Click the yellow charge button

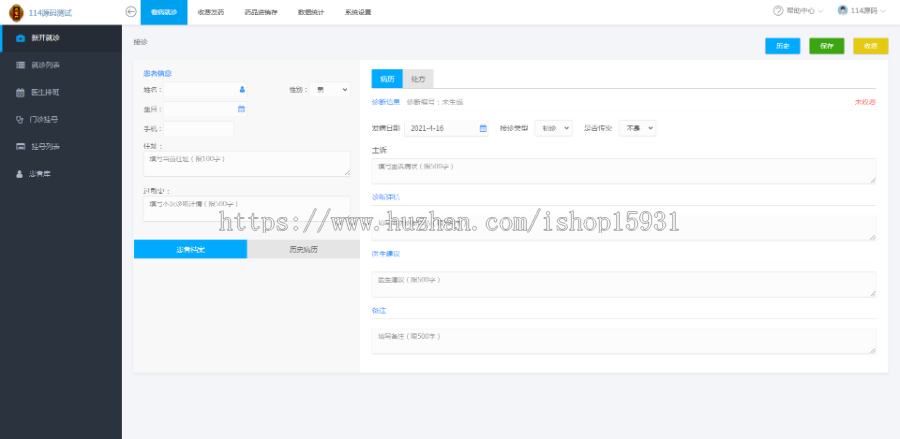coord(870,46)
